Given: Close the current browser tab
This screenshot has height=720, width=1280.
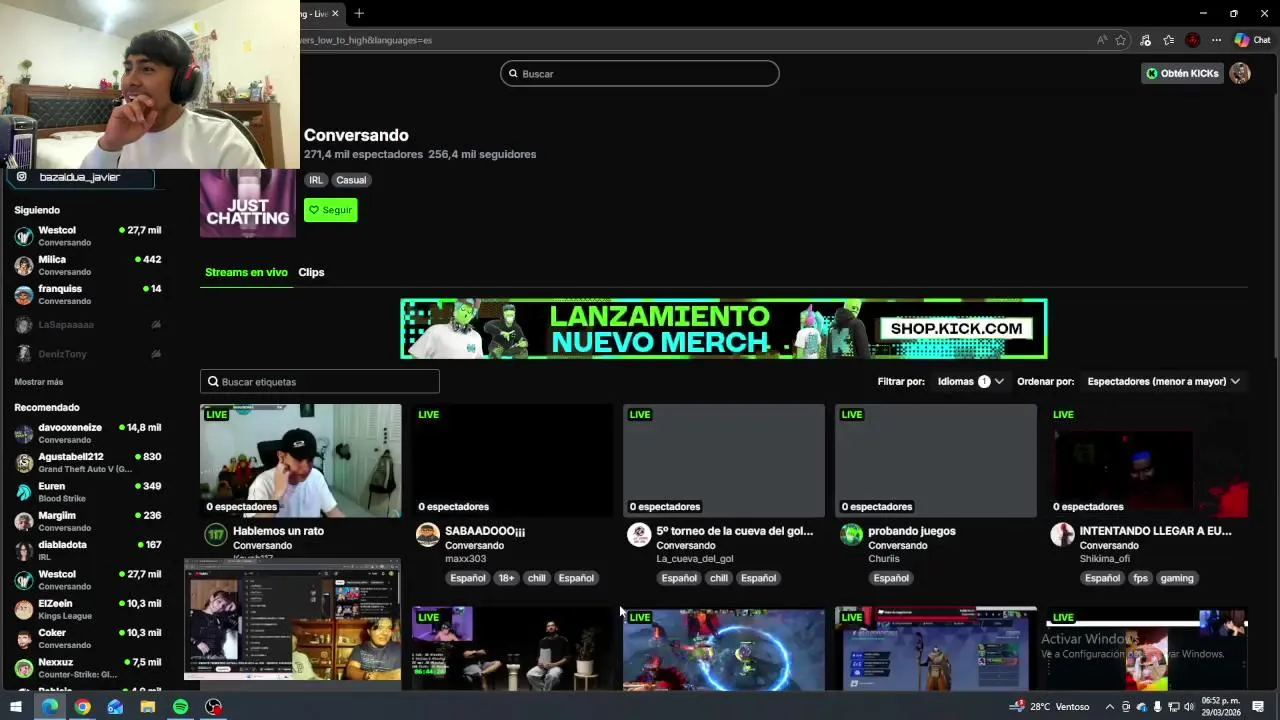Looking at the screenshot, I should 335,13.
